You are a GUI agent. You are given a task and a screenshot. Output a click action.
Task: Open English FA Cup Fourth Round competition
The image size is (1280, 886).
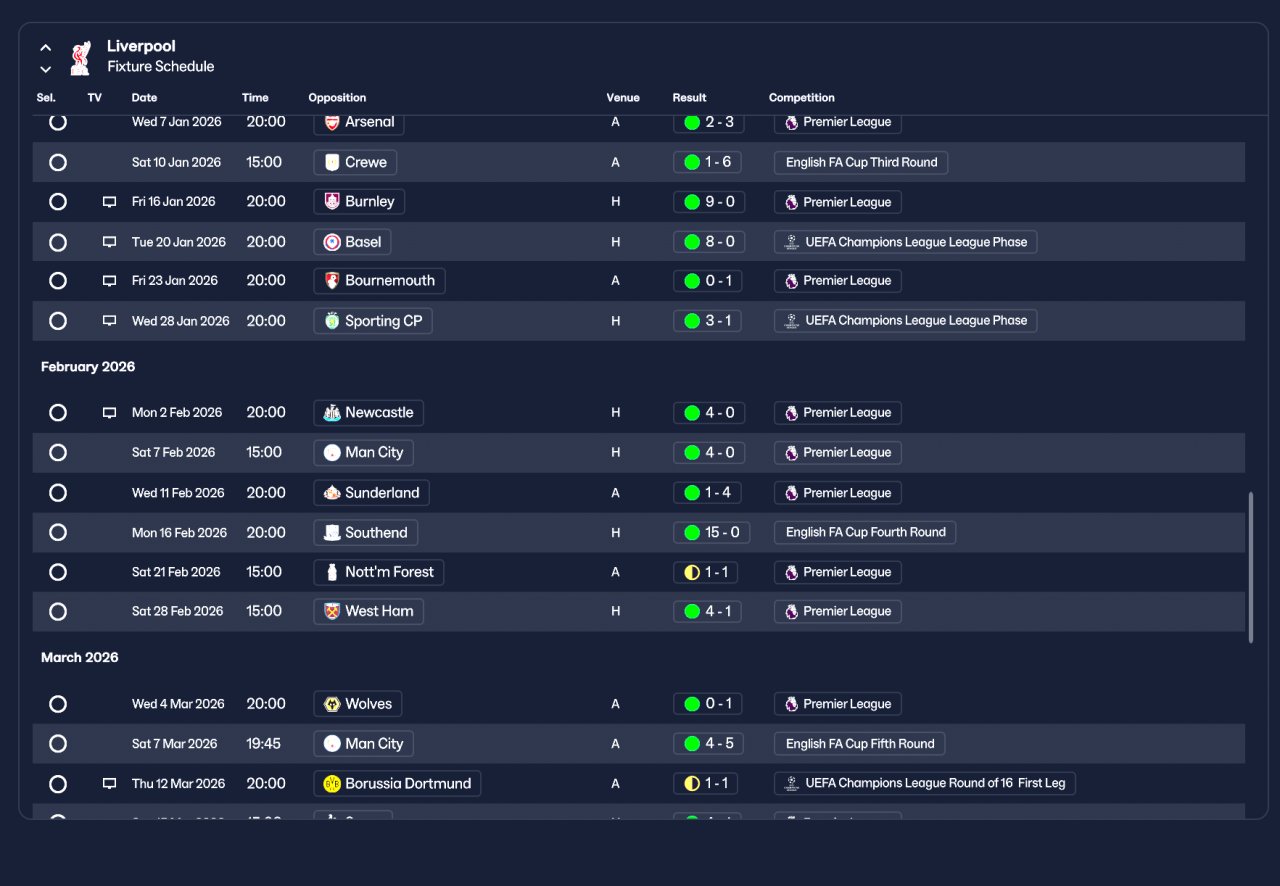865,533
